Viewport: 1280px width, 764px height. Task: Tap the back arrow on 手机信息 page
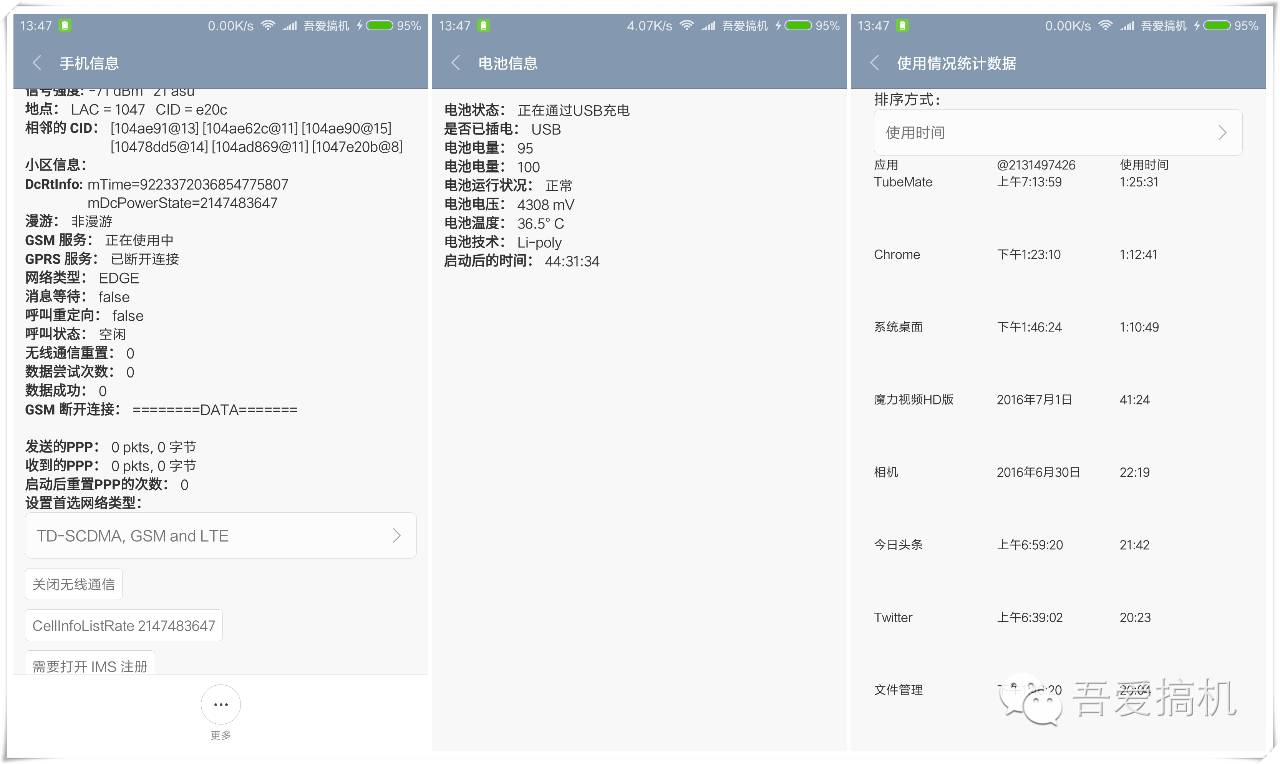(x=37, y=62)
